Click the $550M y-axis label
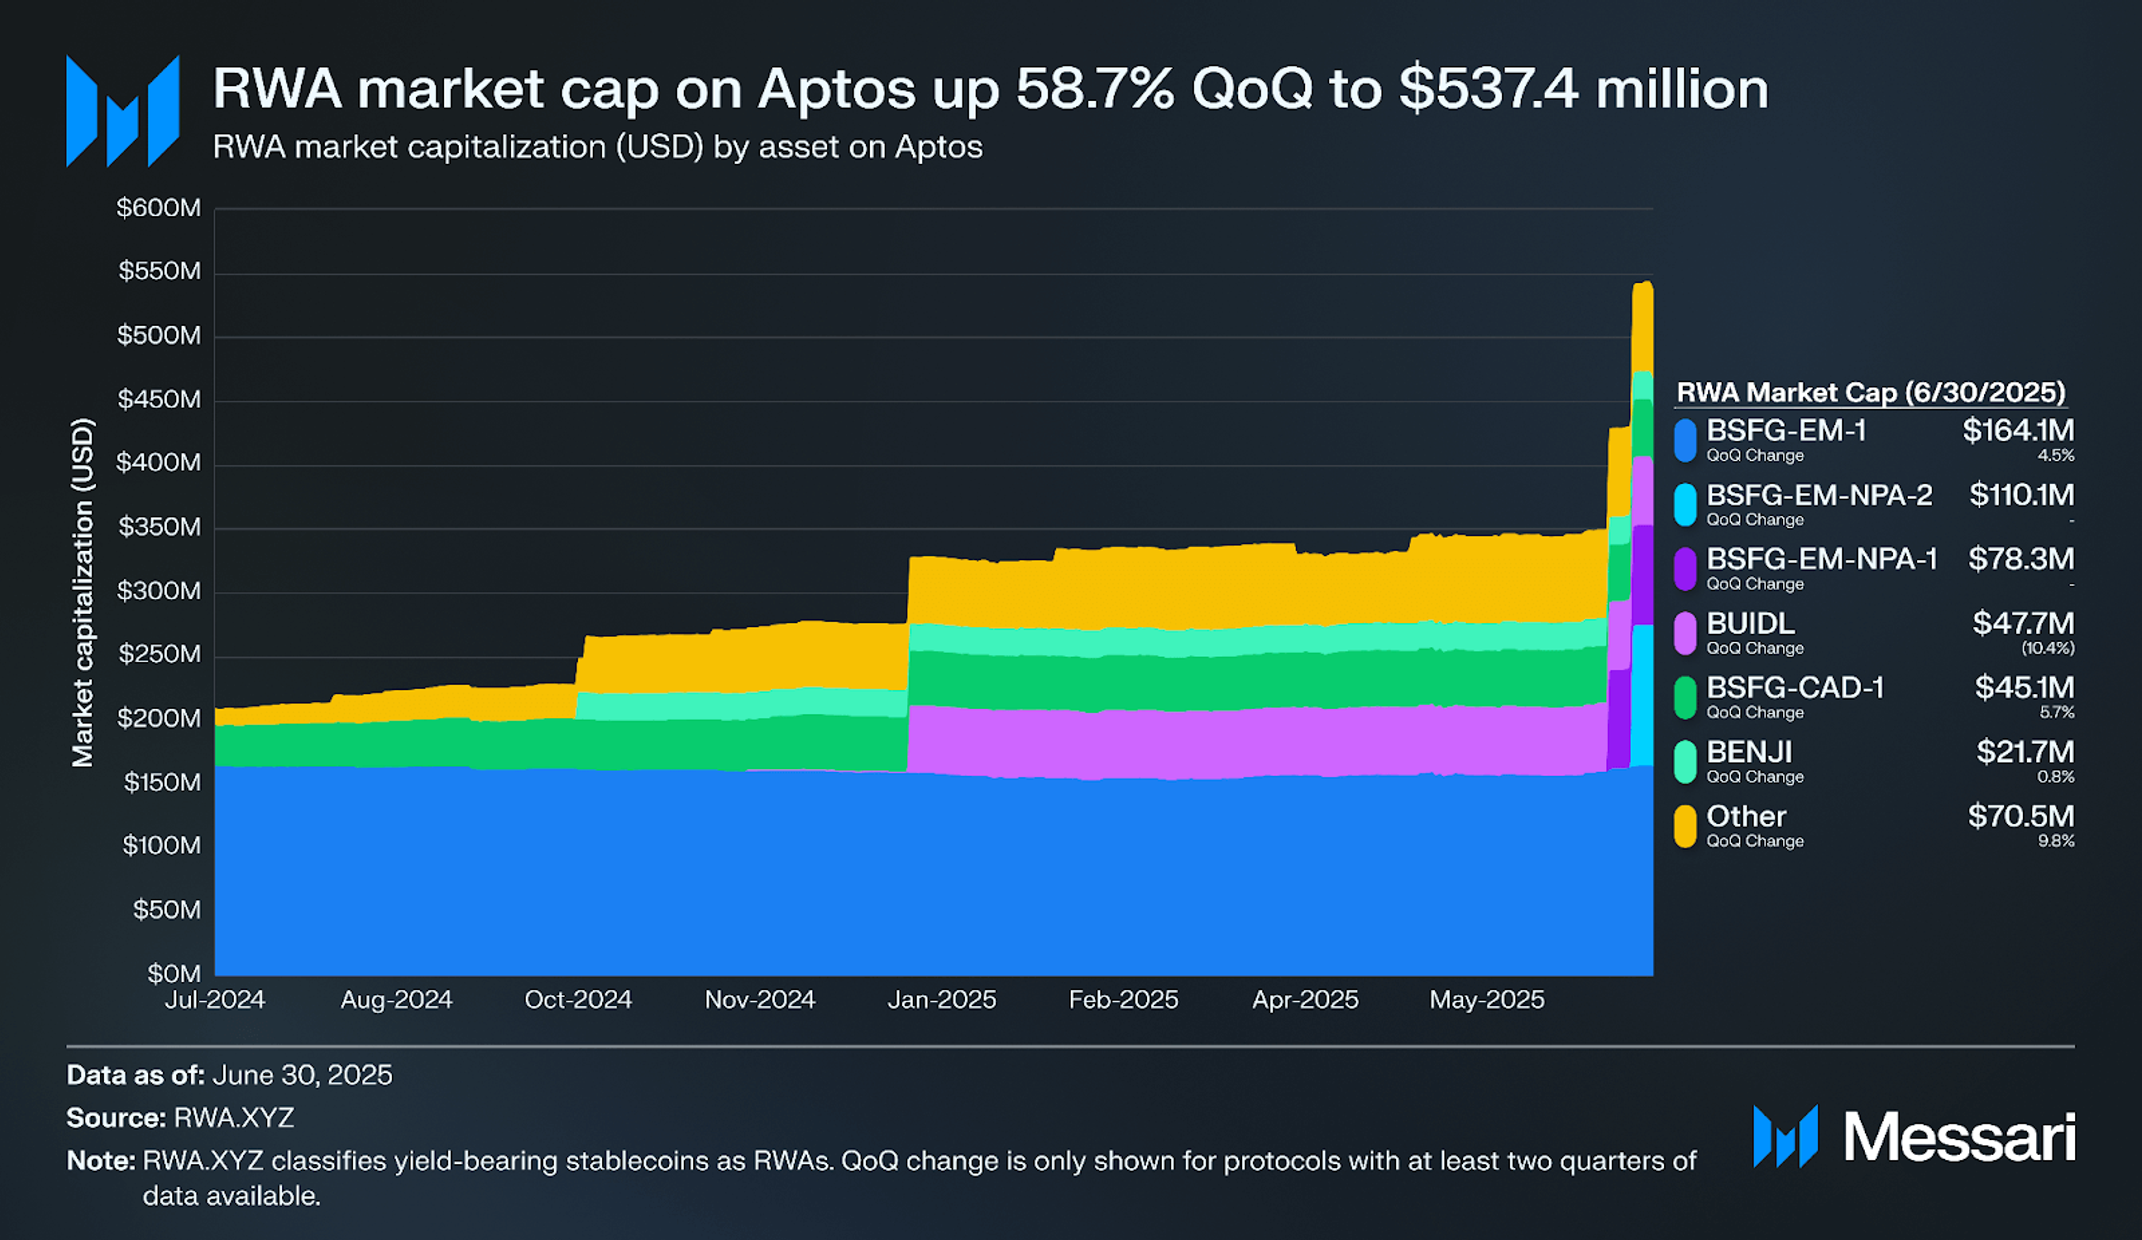Screen dimensions: 2142x1240 click(x=159, y=271)
